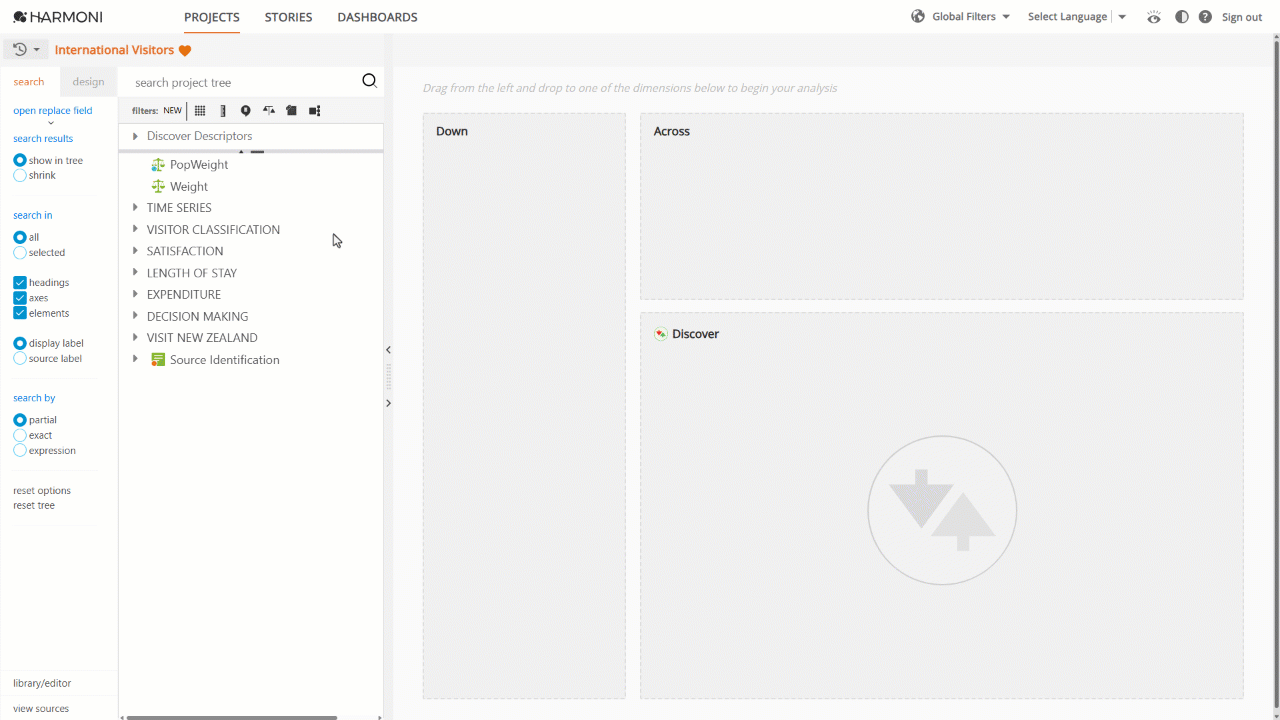Open the DASHBOARDS tab
The width and height of the screenshot is (1280, 720).
377,17
